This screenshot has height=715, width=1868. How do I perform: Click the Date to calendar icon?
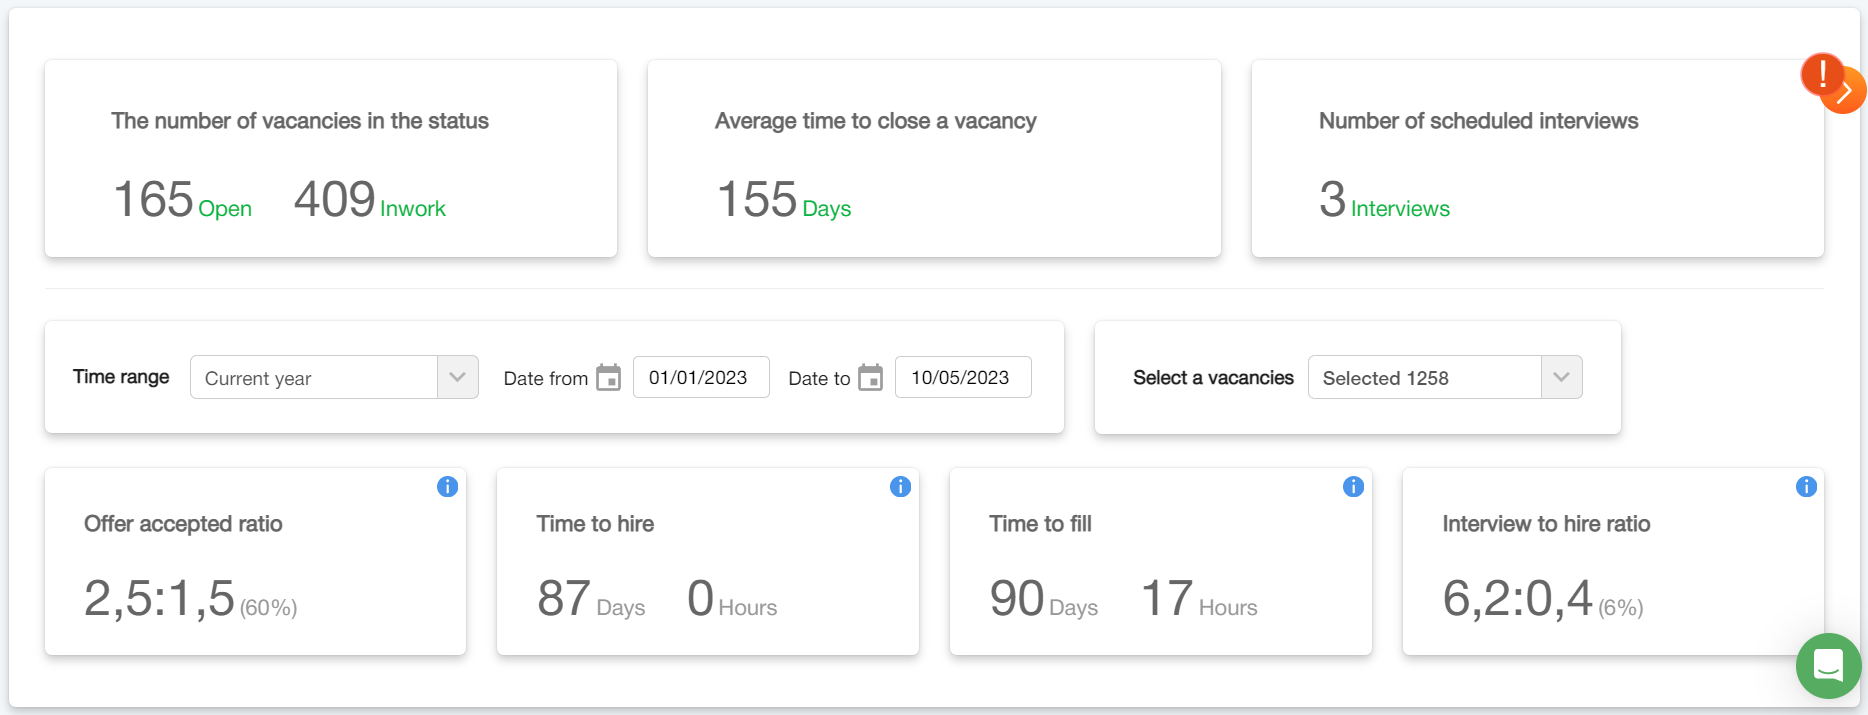point(871,378)
